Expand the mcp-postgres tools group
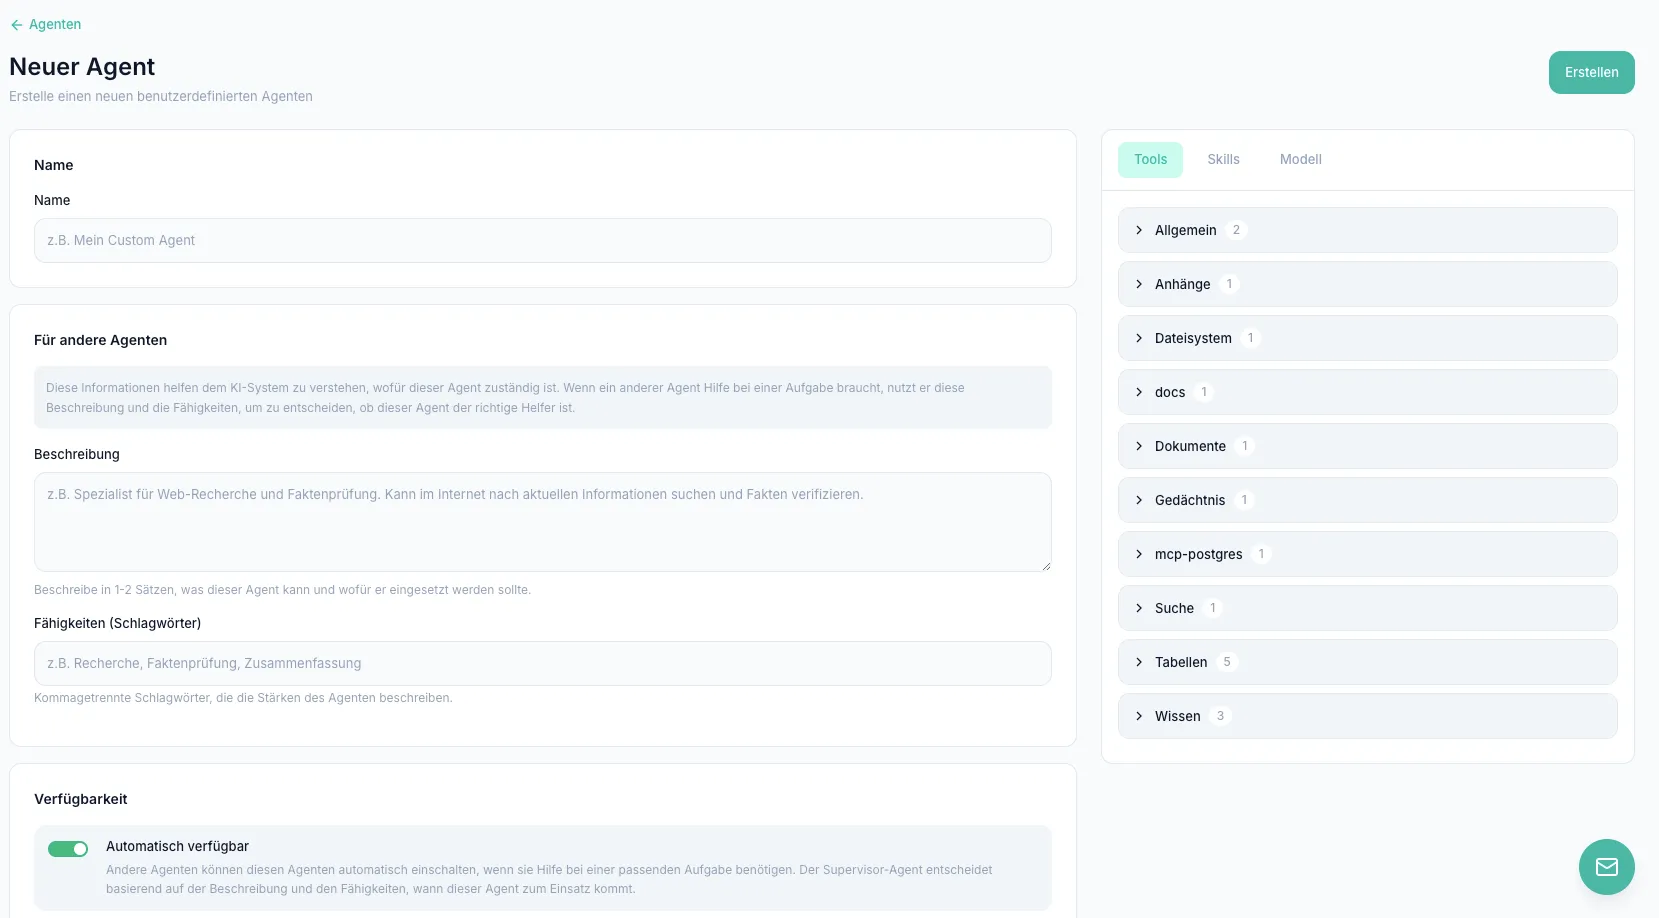Image resolution: width=1659 pixels, height=918 pixels. point(1367,554)
